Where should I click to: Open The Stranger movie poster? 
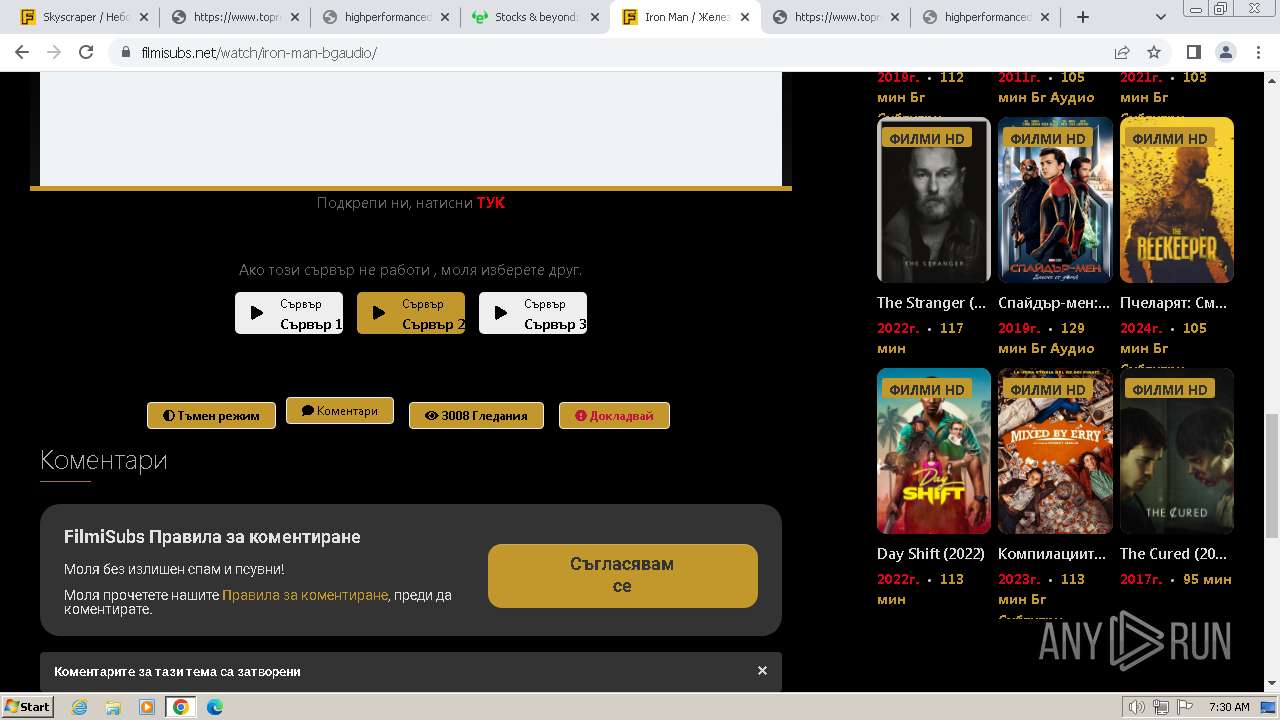click(934, 200)
